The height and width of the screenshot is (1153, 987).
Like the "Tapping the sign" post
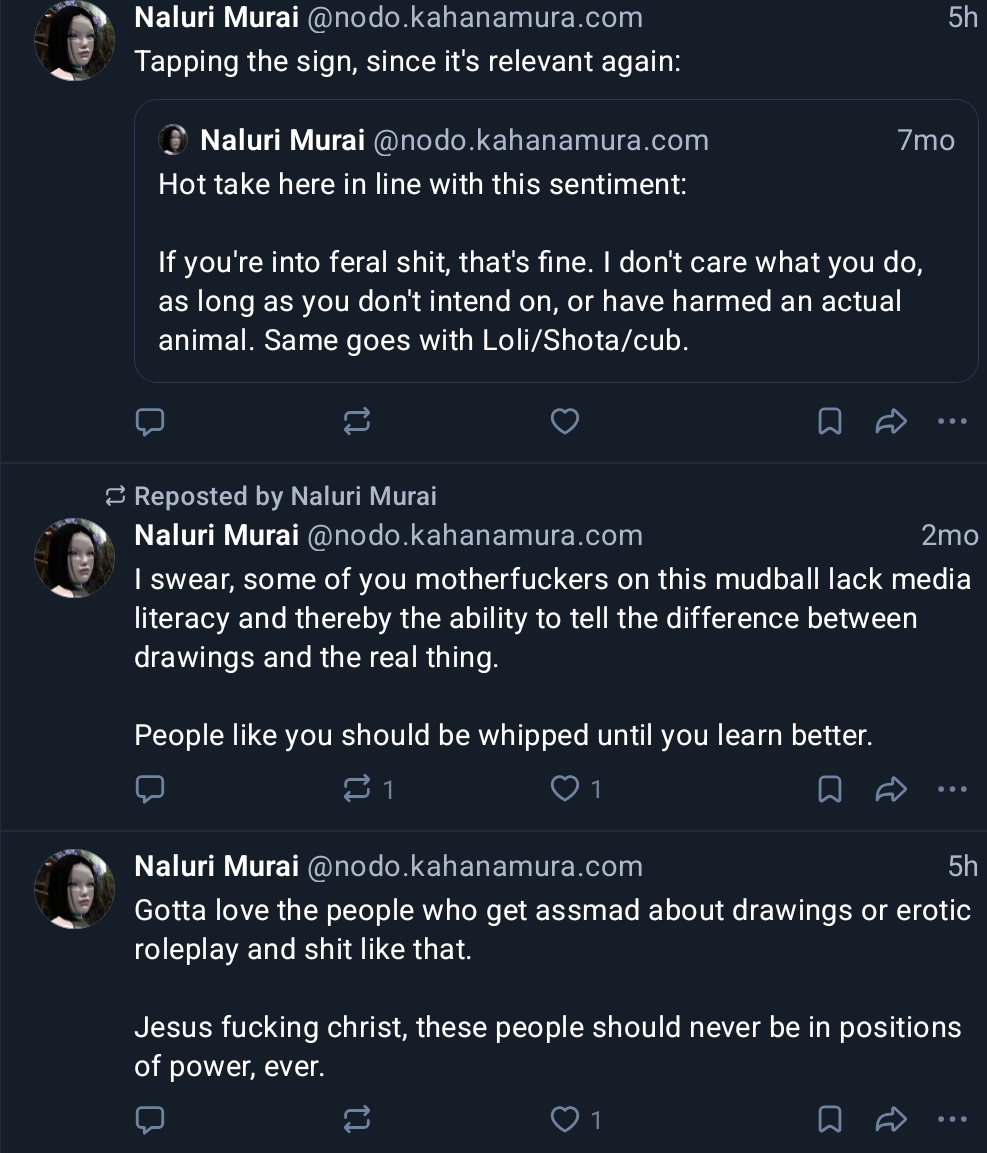pyautogui.click(x=565, y=422)
